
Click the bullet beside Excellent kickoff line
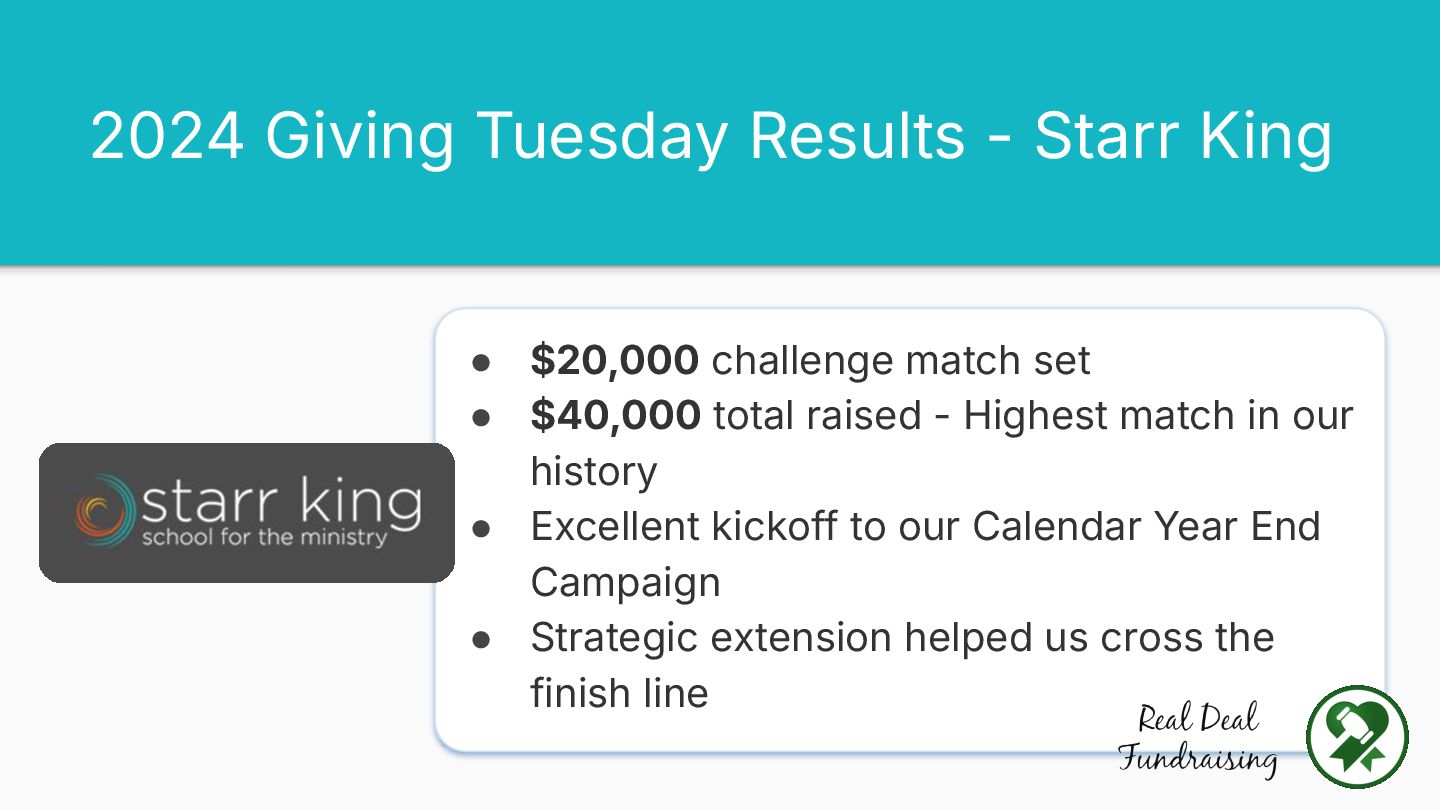click(481, 527)
